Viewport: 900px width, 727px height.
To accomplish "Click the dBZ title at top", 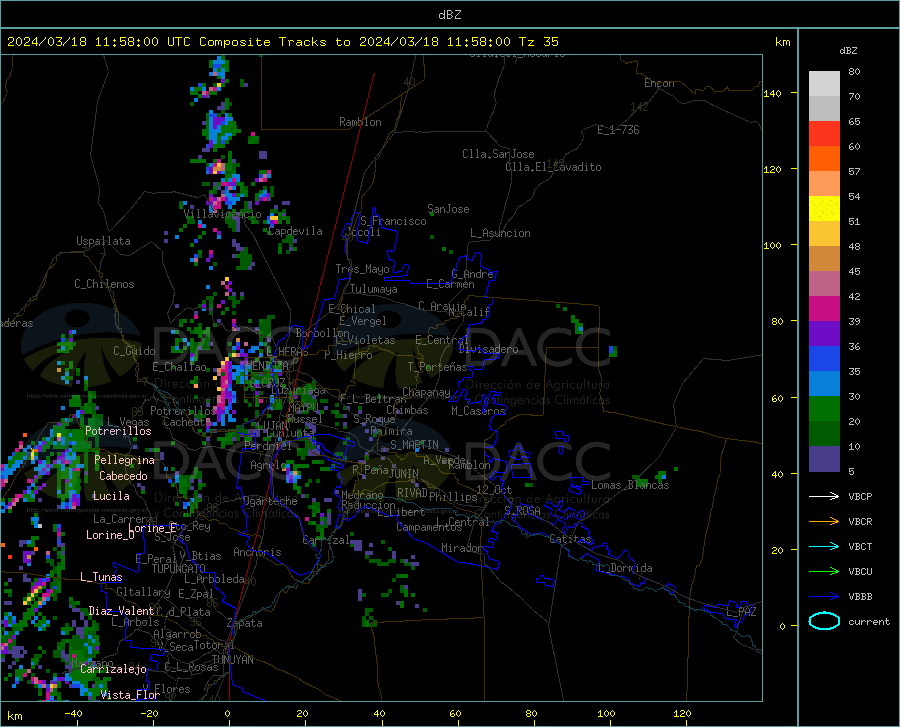I will tap(449, 15).
